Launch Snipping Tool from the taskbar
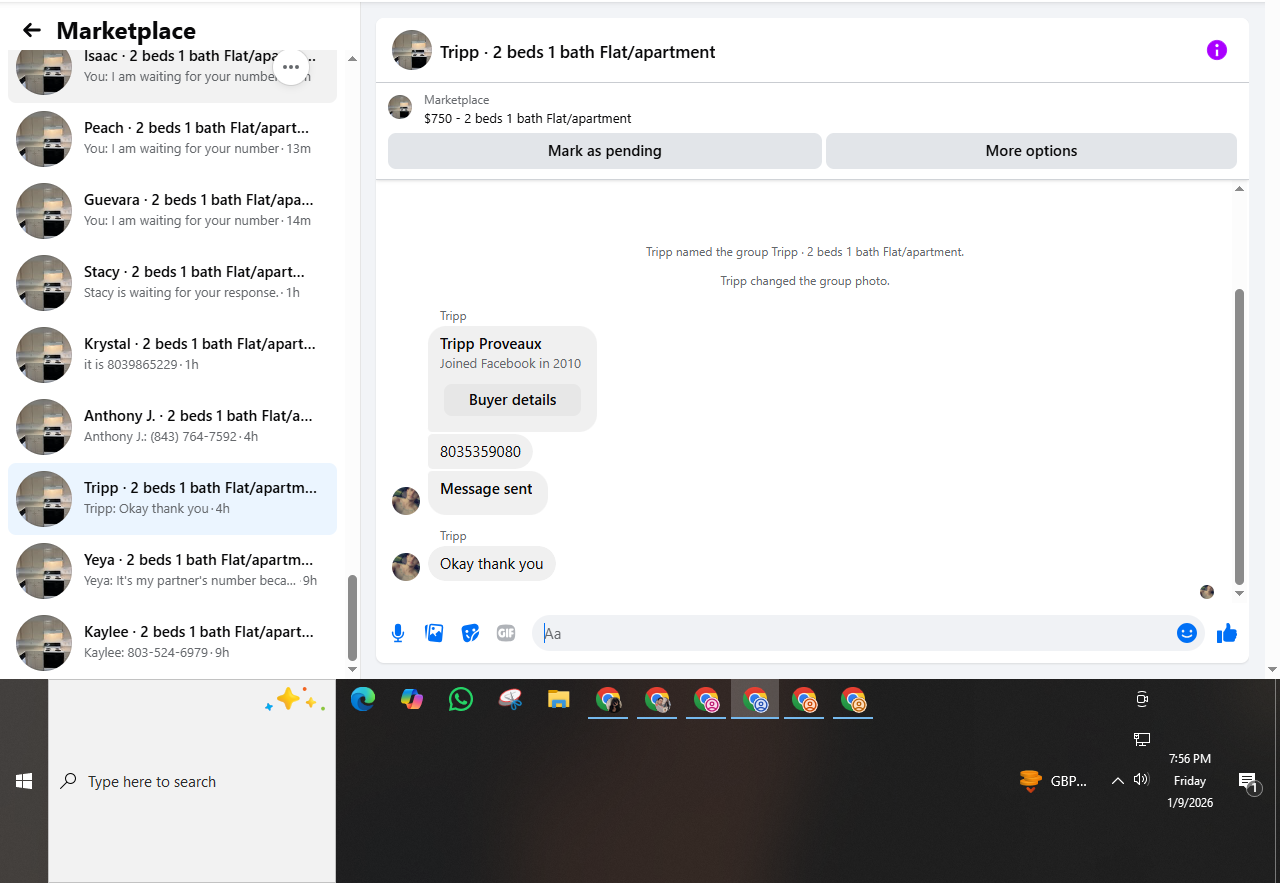 coord(510,700)
